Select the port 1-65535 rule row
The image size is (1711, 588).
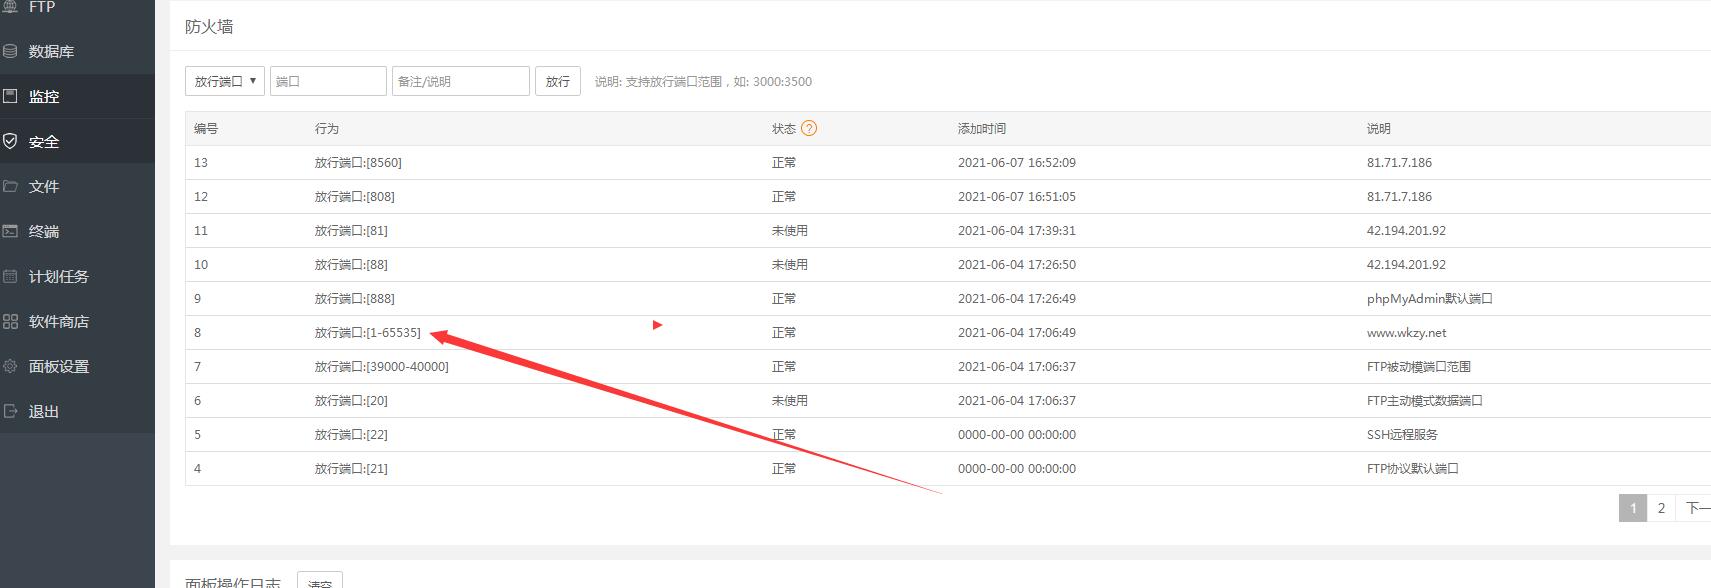tap(368, 332)
